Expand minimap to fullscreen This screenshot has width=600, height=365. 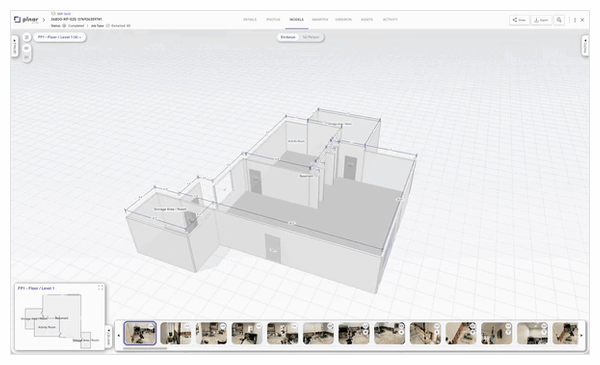(100, 288)
